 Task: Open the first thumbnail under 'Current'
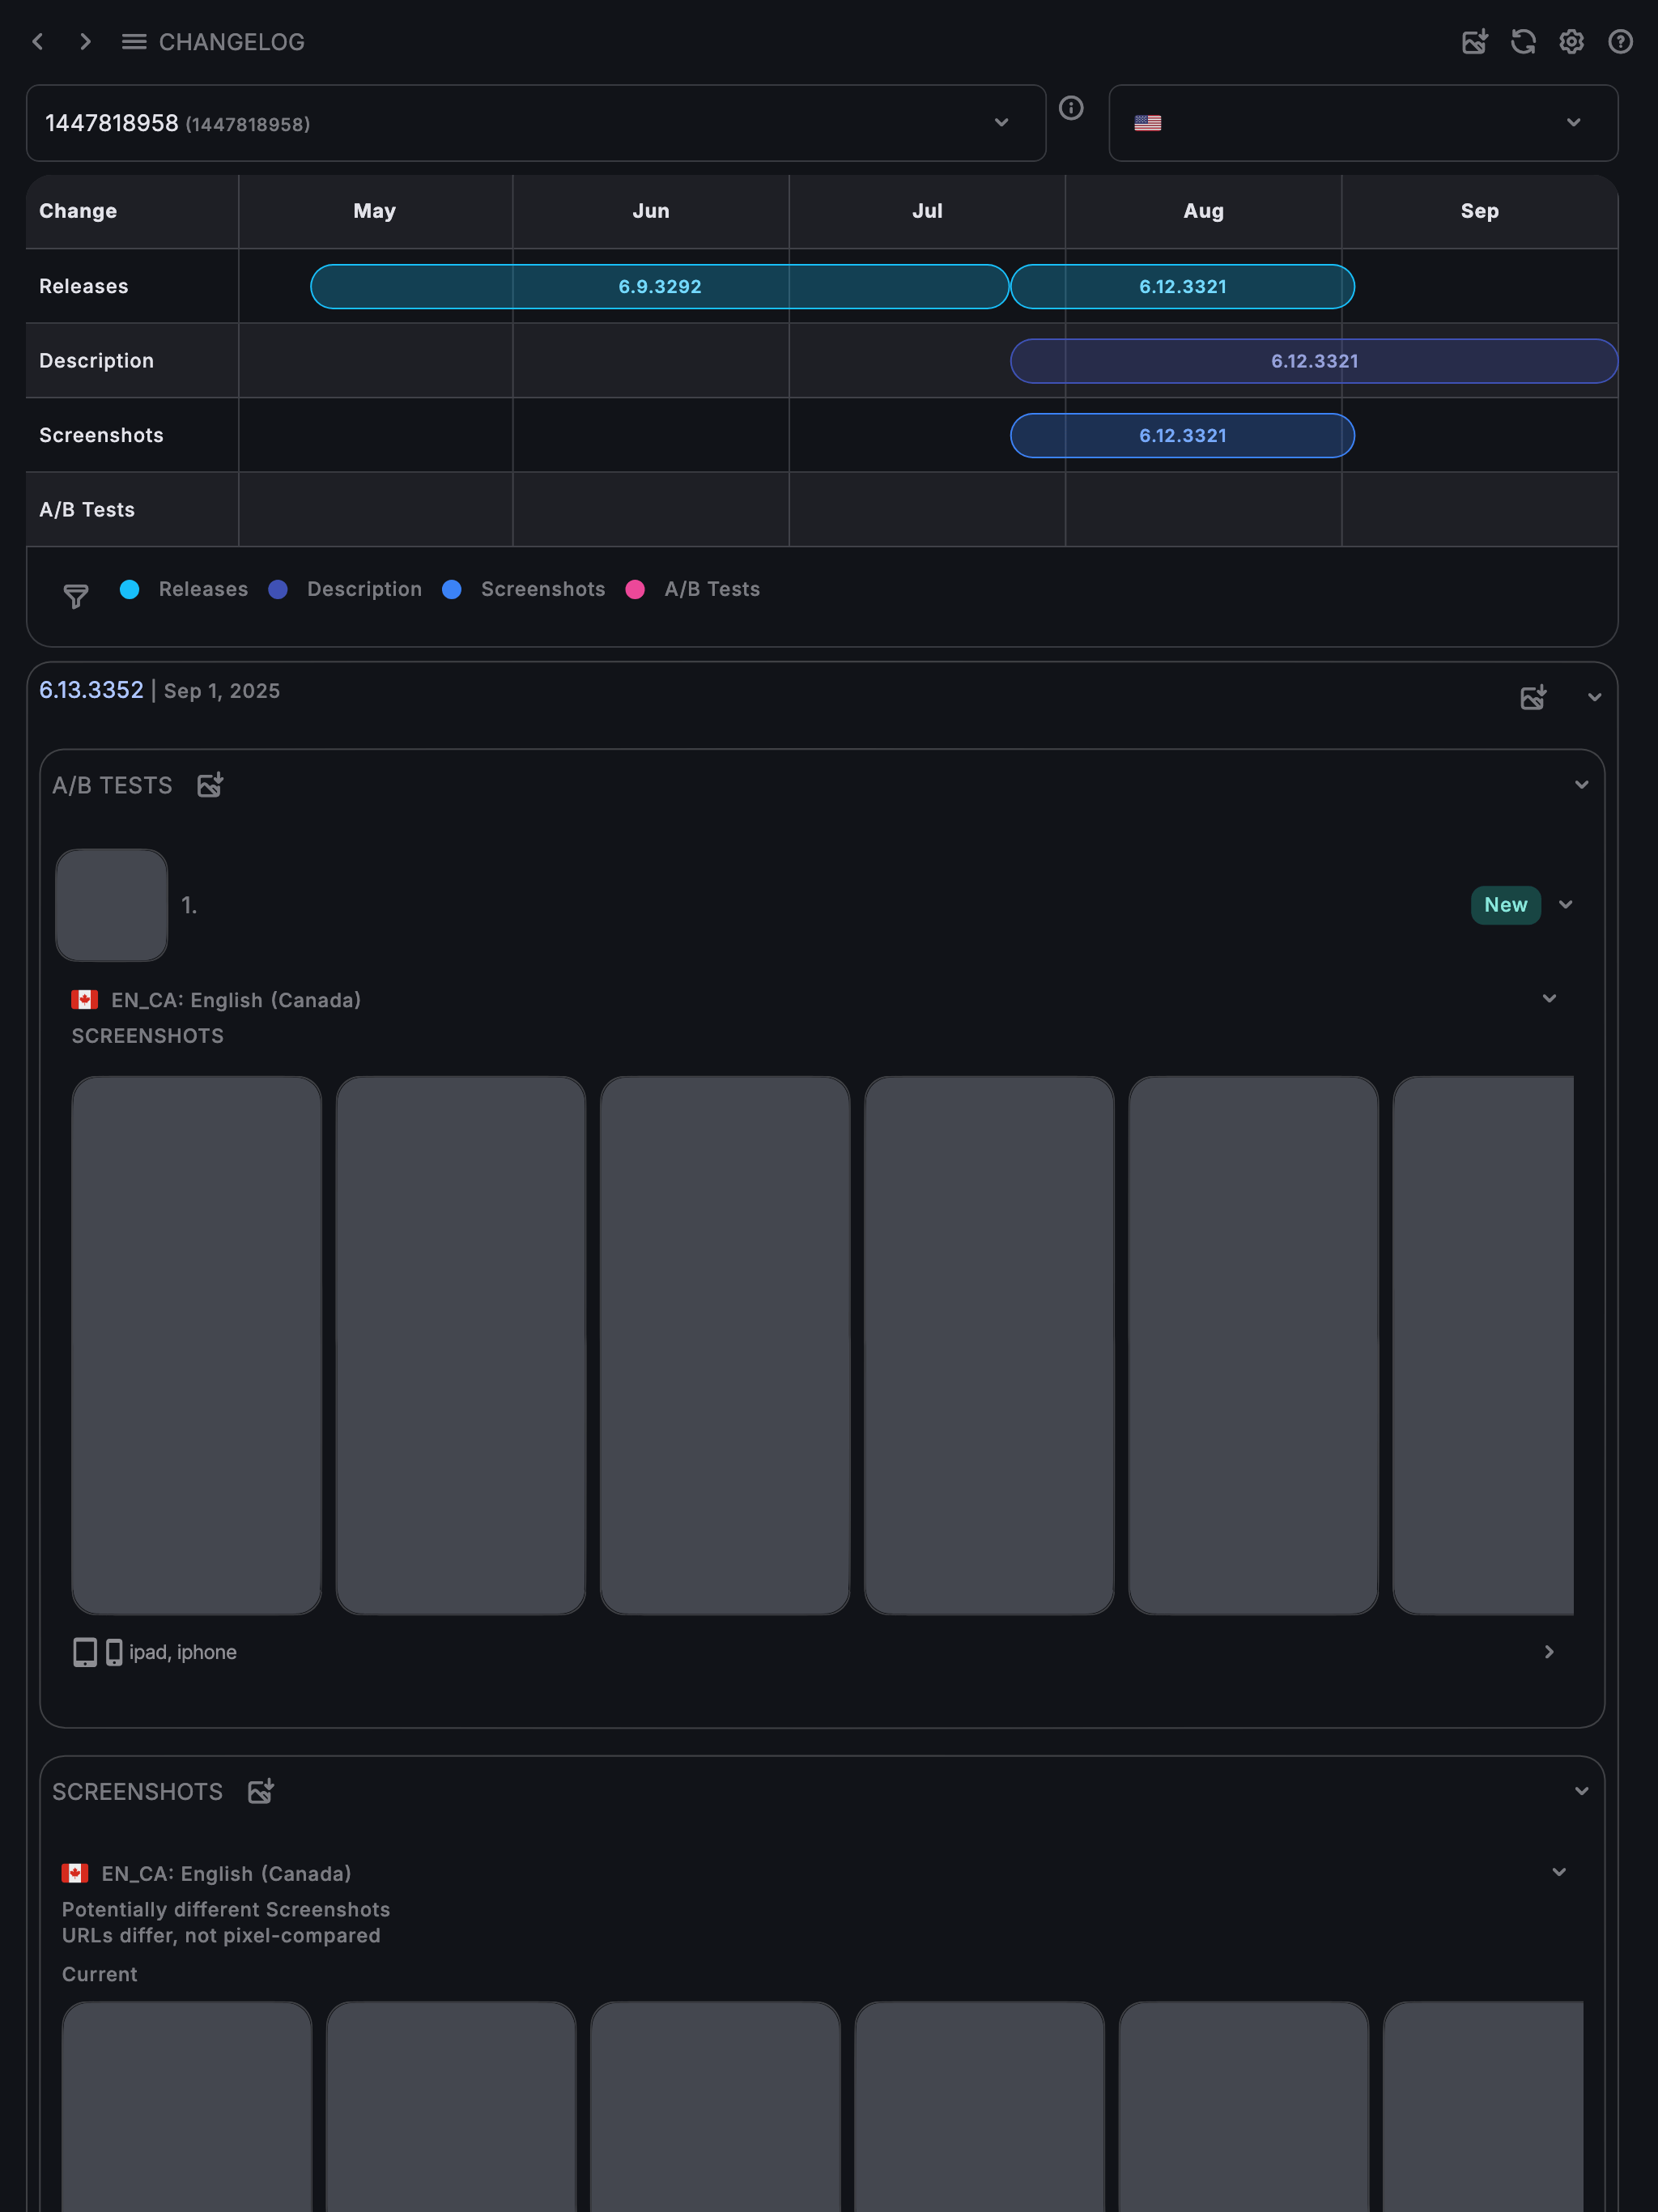tap(187, 2106)
